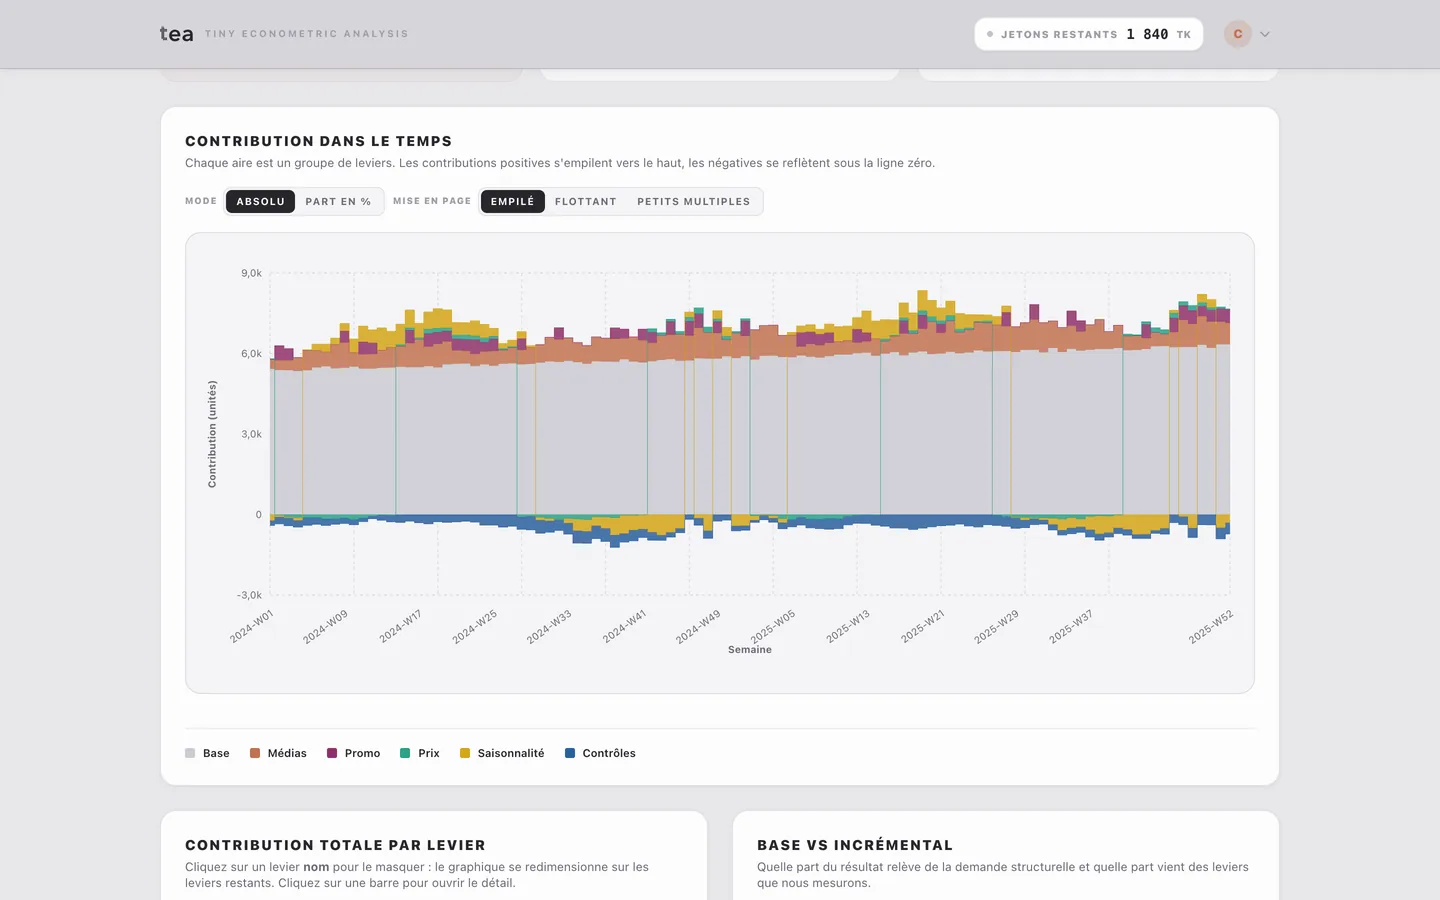Click the 2025-W21 axis label

click(922, 626)
